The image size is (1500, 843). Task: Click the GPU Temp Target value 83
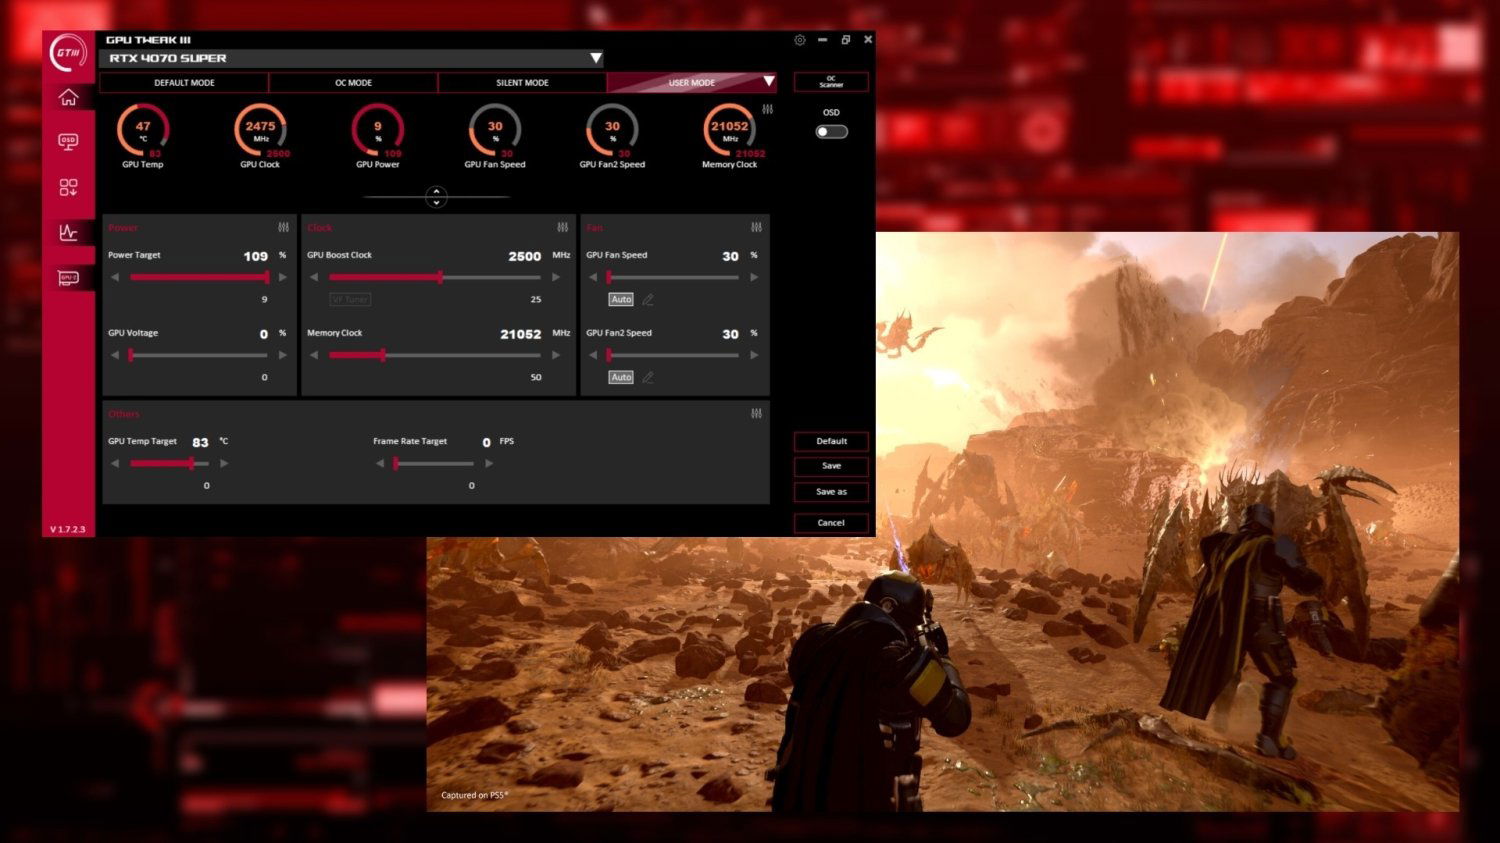[200, 442]
